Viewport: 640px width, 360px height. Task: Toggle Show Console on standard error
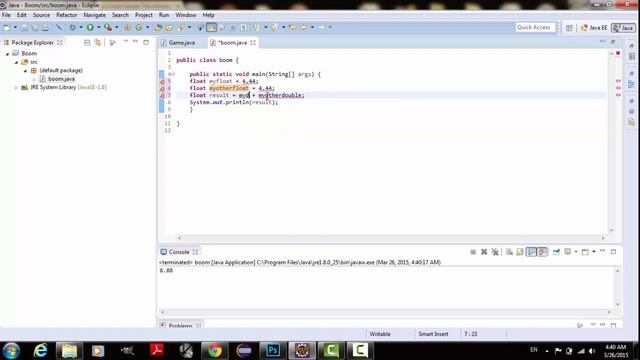click(542, 252)
